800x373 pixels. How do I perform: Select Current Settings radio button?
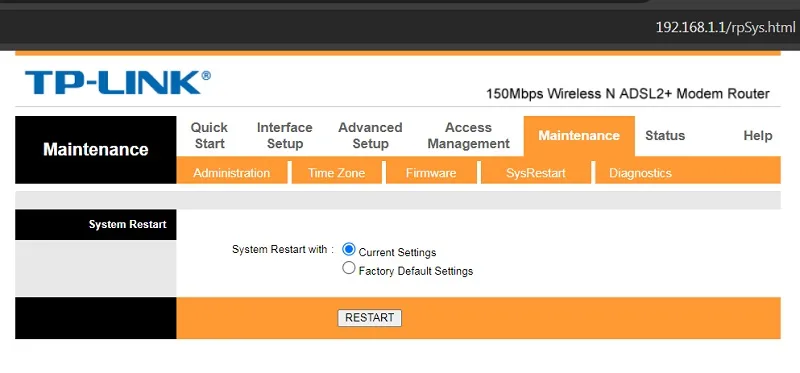(349, 250)
